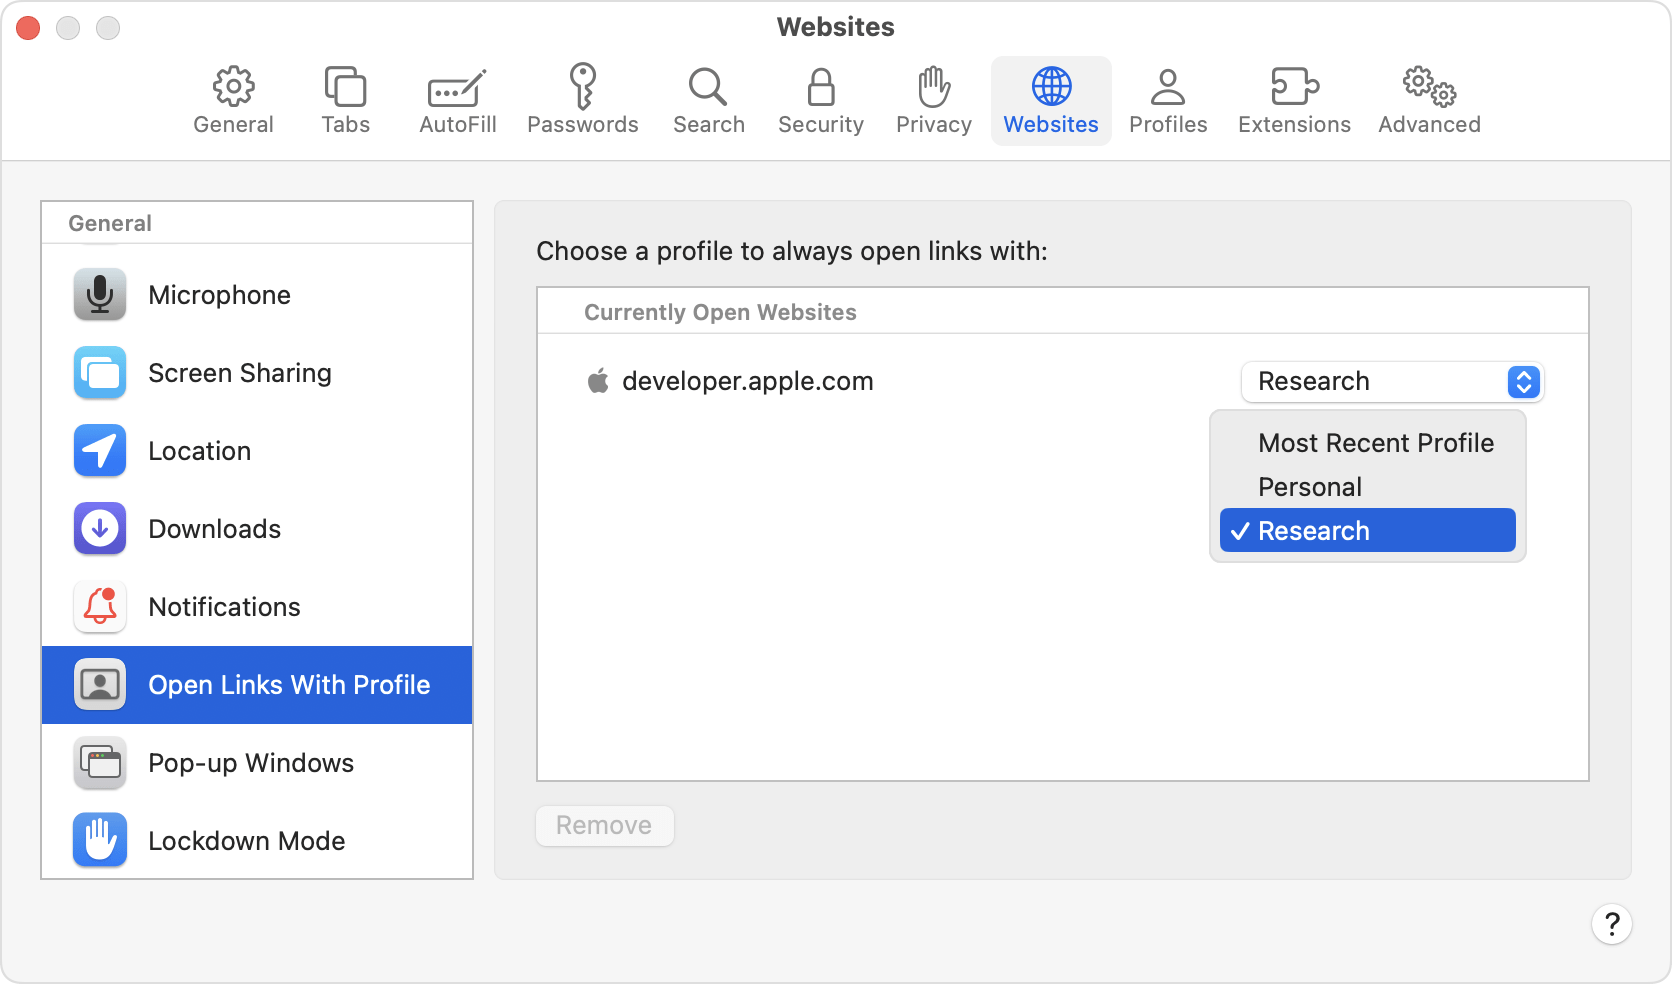Screen dimensions: 1672x984
Task: Open the help question mark button
Action: coord(1612,924)
